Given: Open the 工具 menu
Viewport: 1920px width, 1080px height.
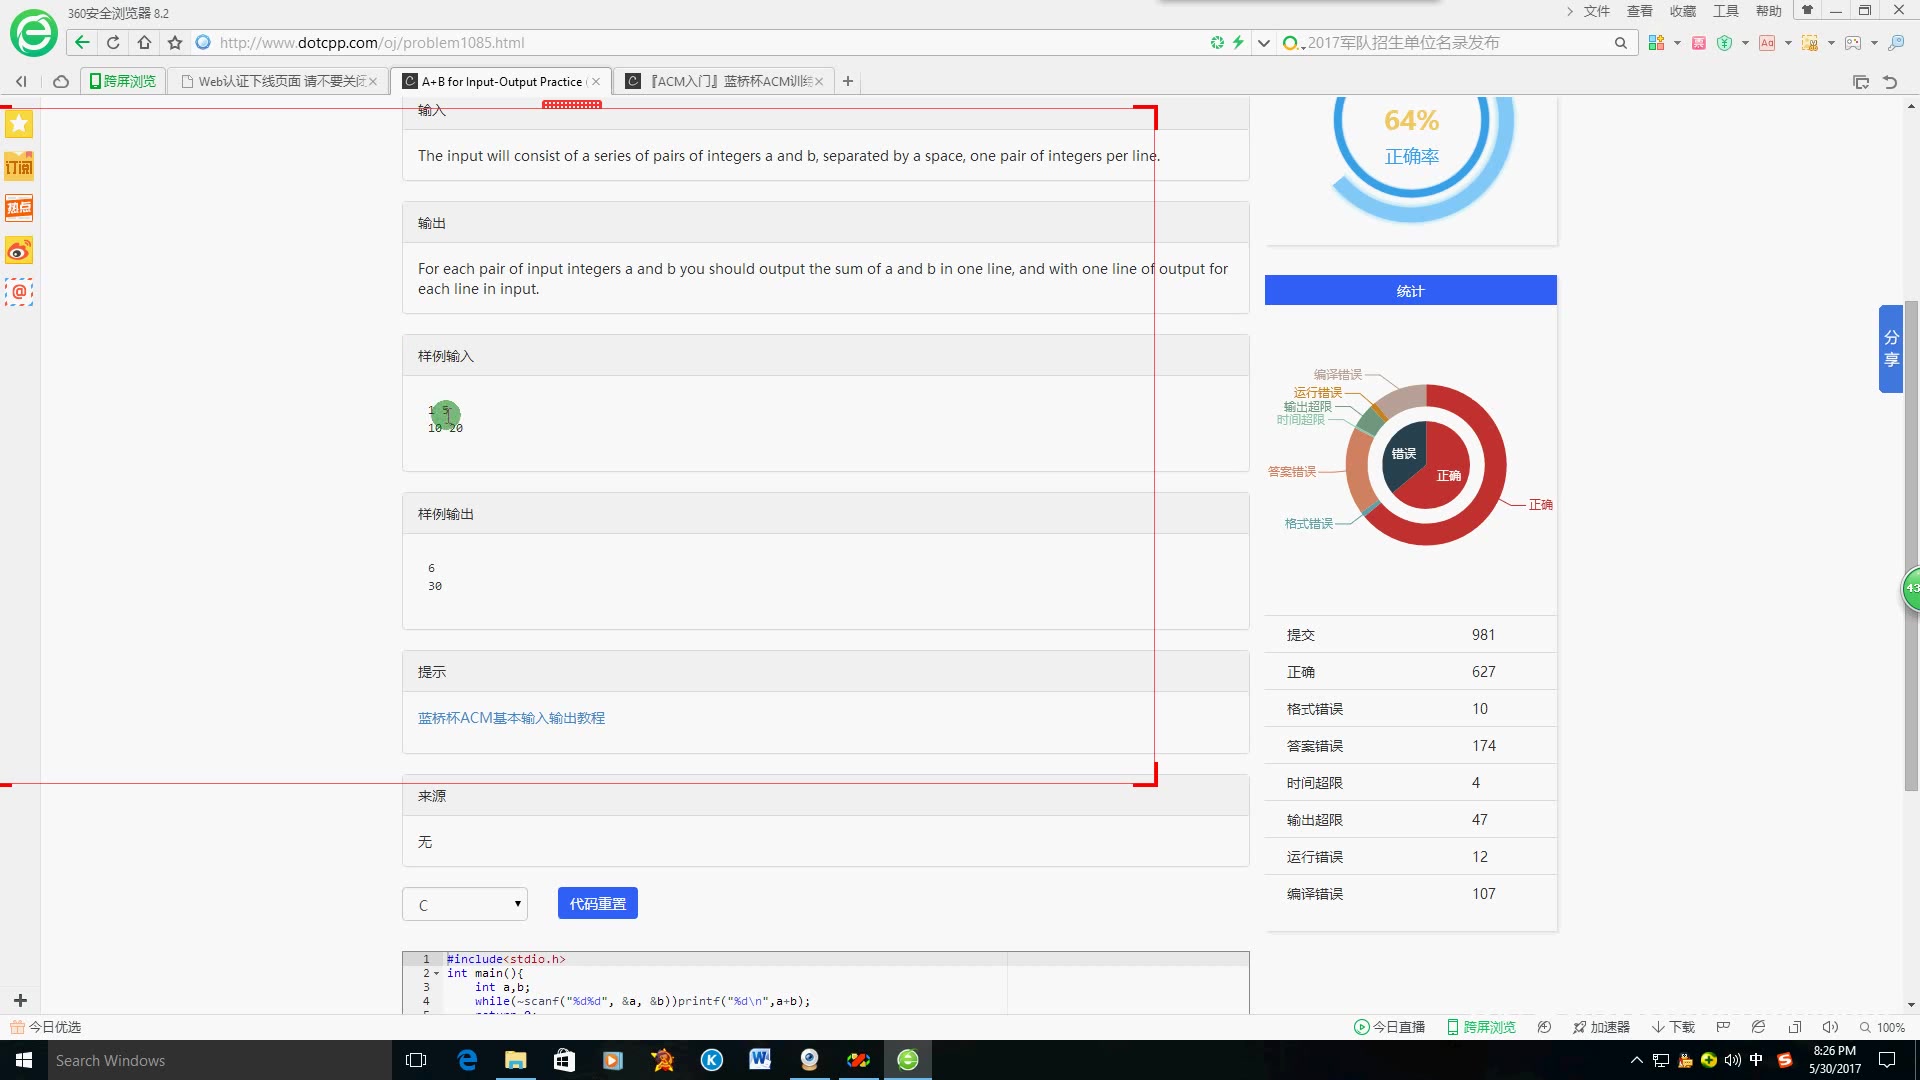Looking at the screenshot, I should 1725,11.
